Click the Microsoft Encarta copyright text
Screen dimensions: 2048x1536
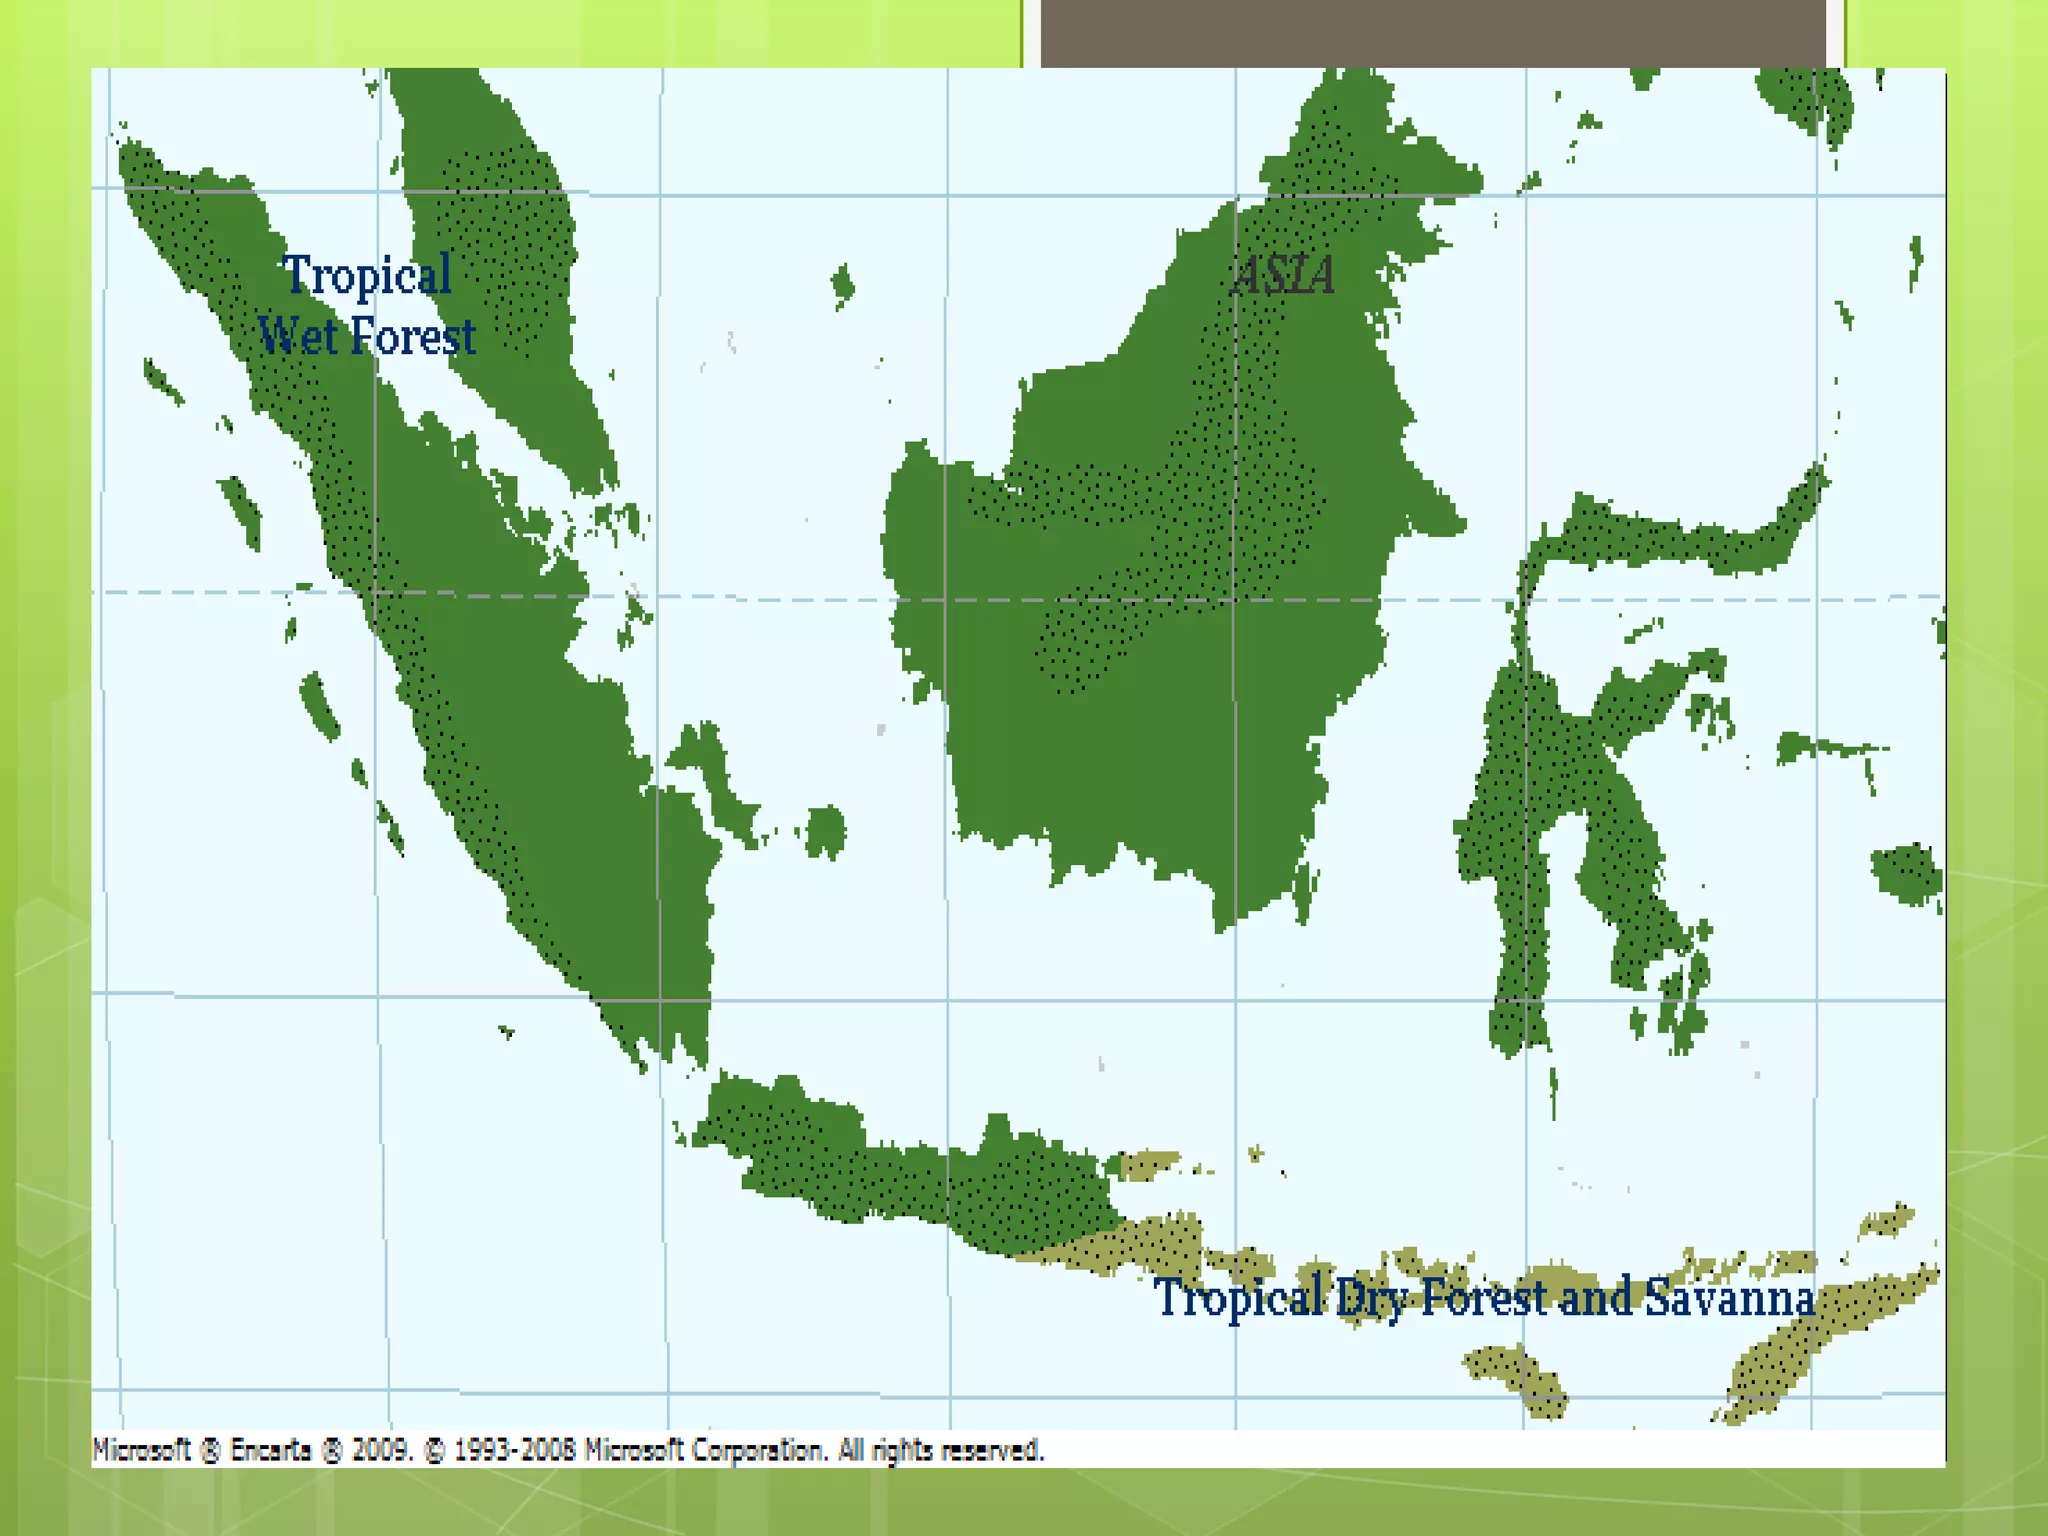tap(568, 1449)
